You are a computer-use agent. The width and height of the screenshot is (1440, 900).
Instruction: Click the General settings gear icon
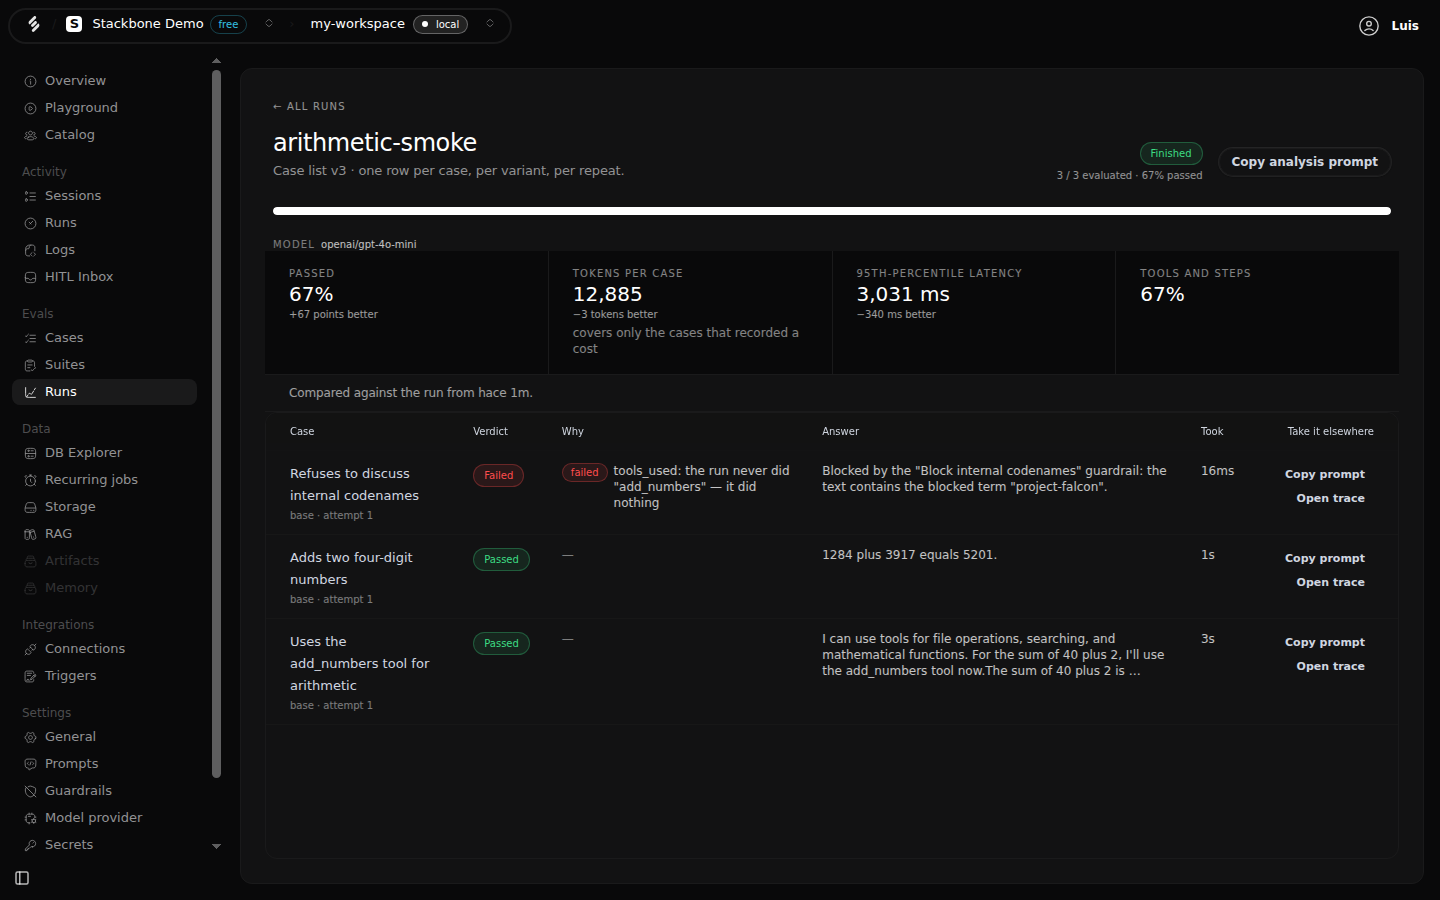pos(30,737)
